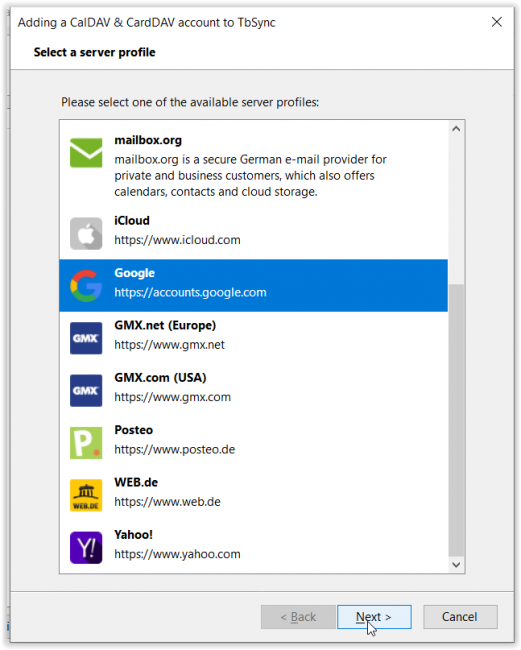This screenshot has height=650, width=521.
Task: Choose the mailbox.org profile title
Action: (148, 140)
